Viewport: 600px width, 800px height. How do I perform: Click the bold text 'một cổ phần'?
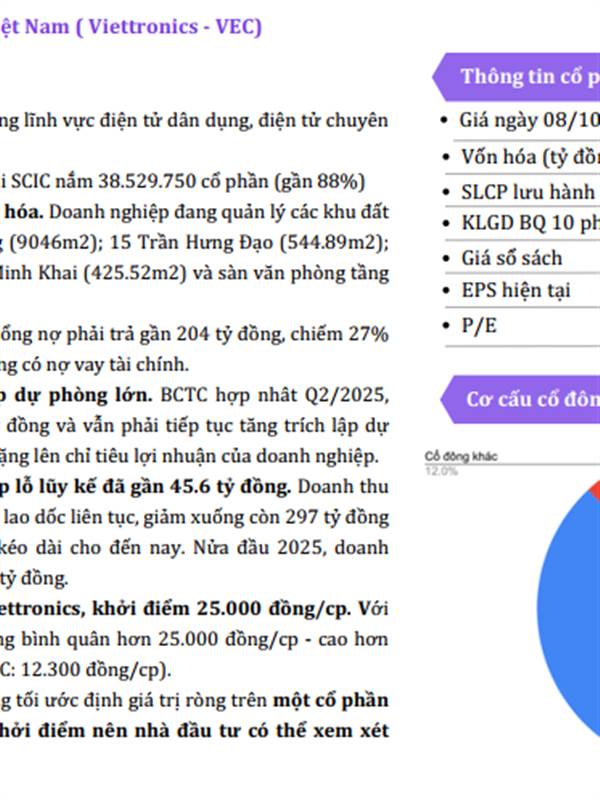pyautogui.click(x=331, y=701)
